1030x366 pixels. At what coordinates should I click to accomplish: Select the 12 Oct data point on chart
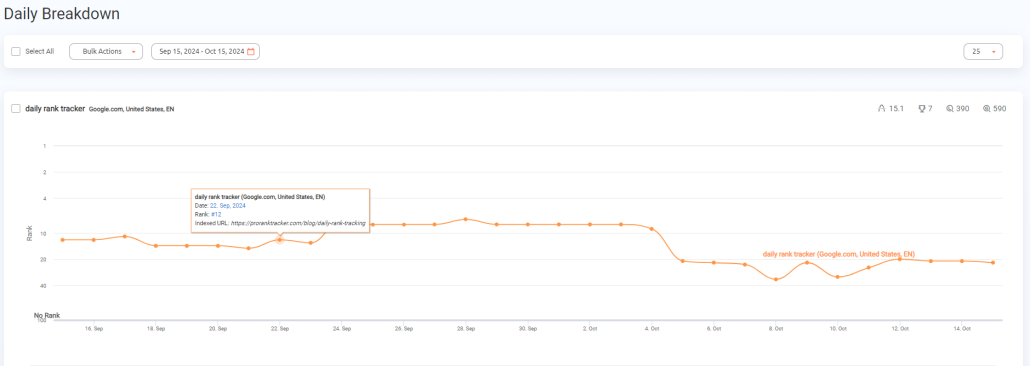pos(899,260)
